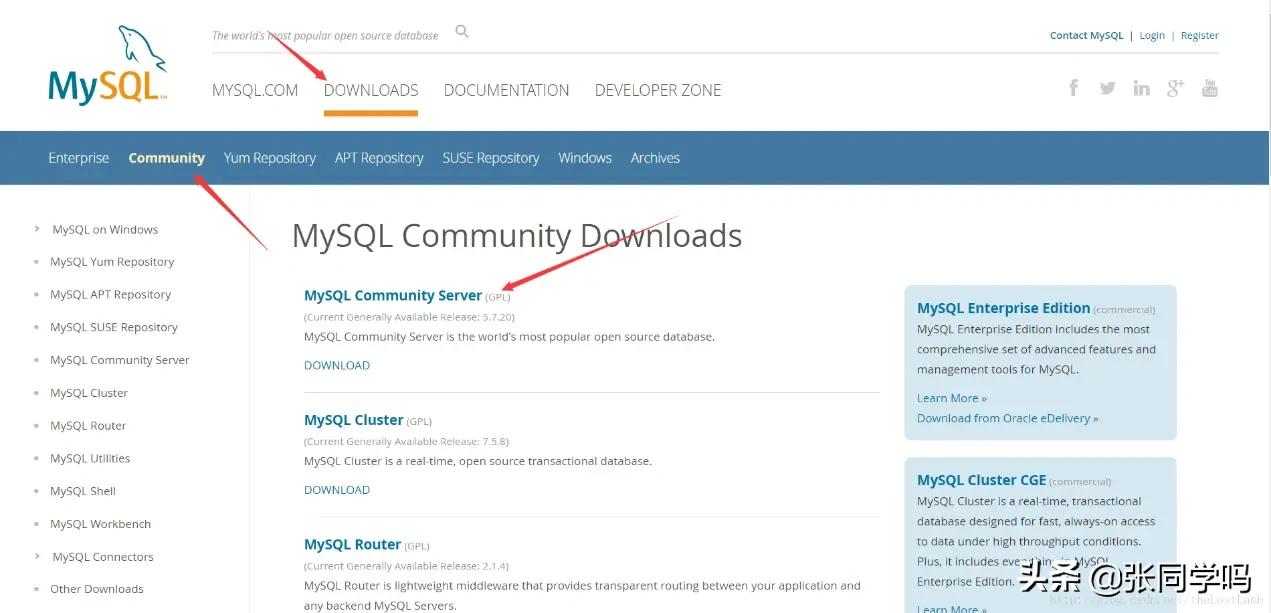This screenshot has width=1271, height=613.
Task: Open the MySQL Twitter icon
Action: (1107, 88)
